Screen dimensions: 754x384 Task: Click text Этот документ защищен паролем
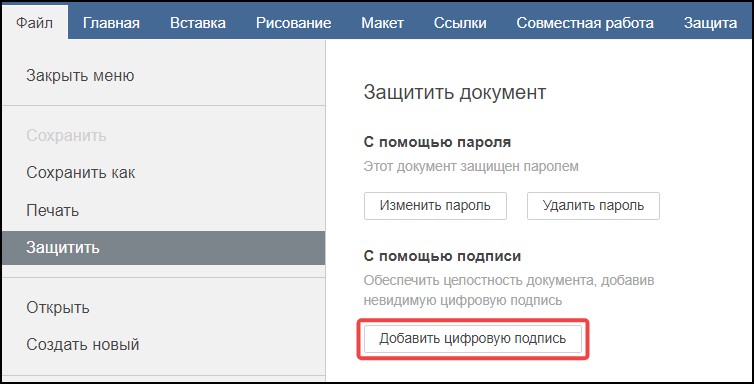471,167
